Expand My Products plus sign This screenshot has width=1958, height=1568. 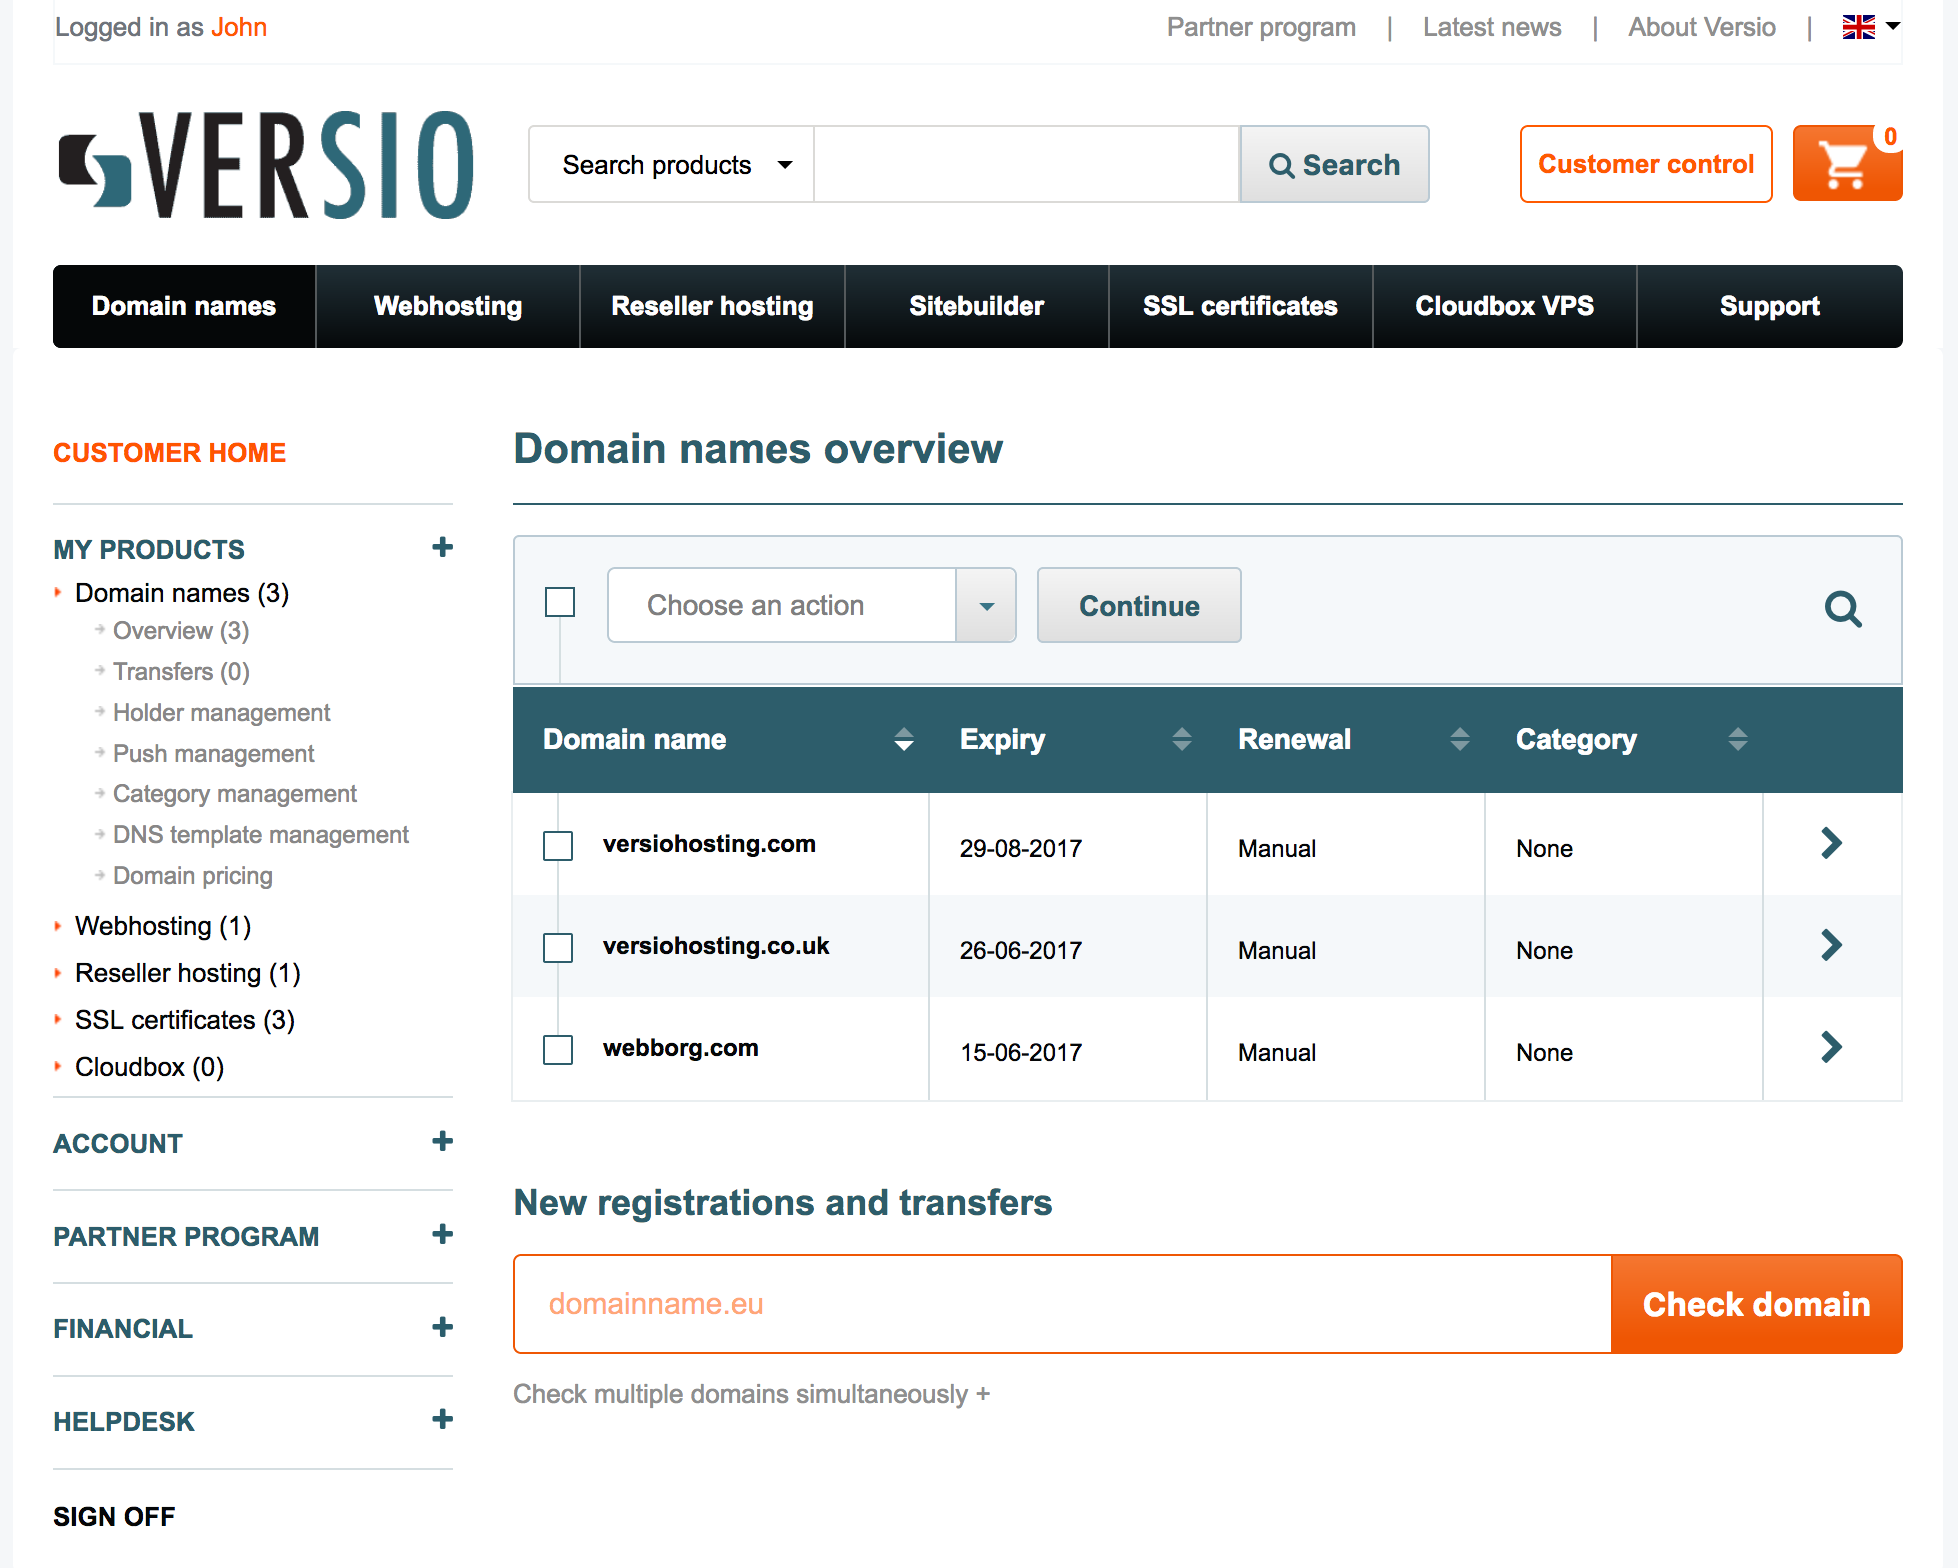coord(442,547)
